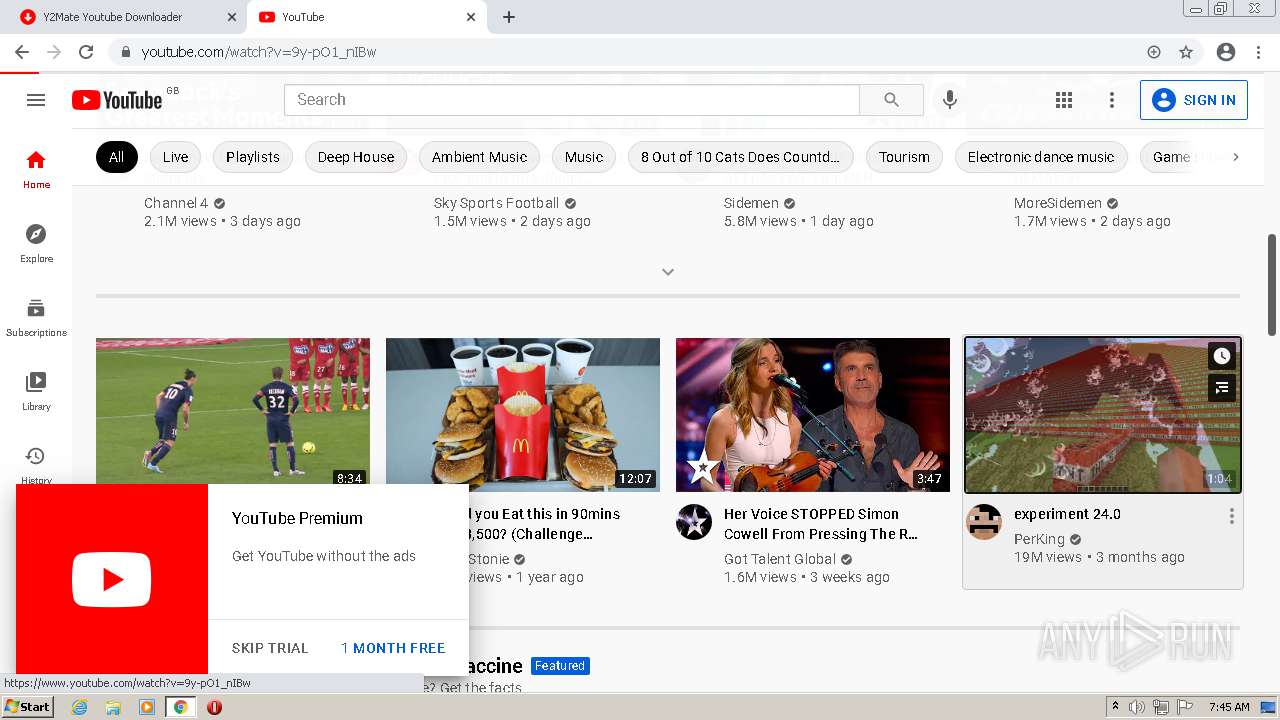Screen dimensions: 1280x720
Task: Open the Got Talent Global channel name
Action: 780,559
